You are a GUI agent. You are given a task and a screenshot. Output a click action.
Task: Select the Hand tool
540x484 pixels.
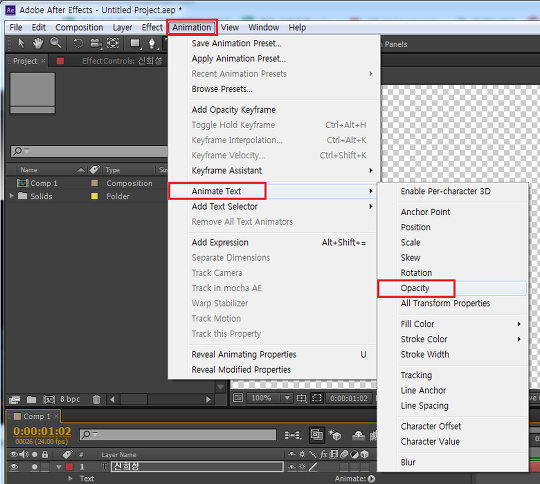coord(38,43)
